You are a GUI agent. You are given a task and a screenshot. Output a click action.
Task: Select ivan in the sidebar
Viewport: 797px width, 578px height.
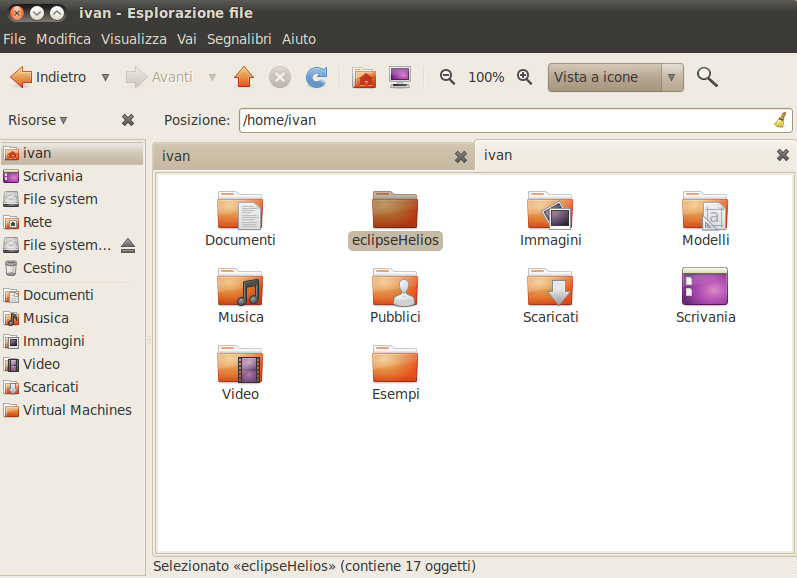72,153
